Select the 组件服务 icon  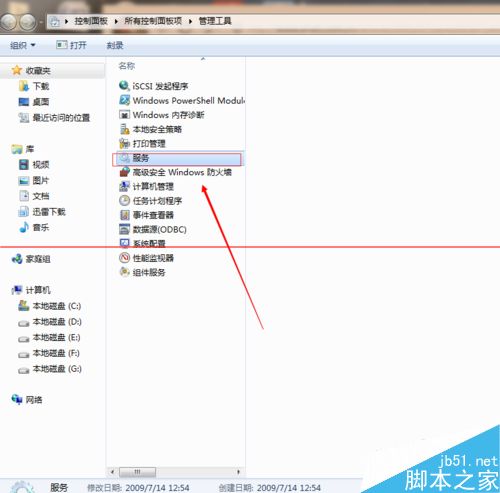tap(124, 272)
